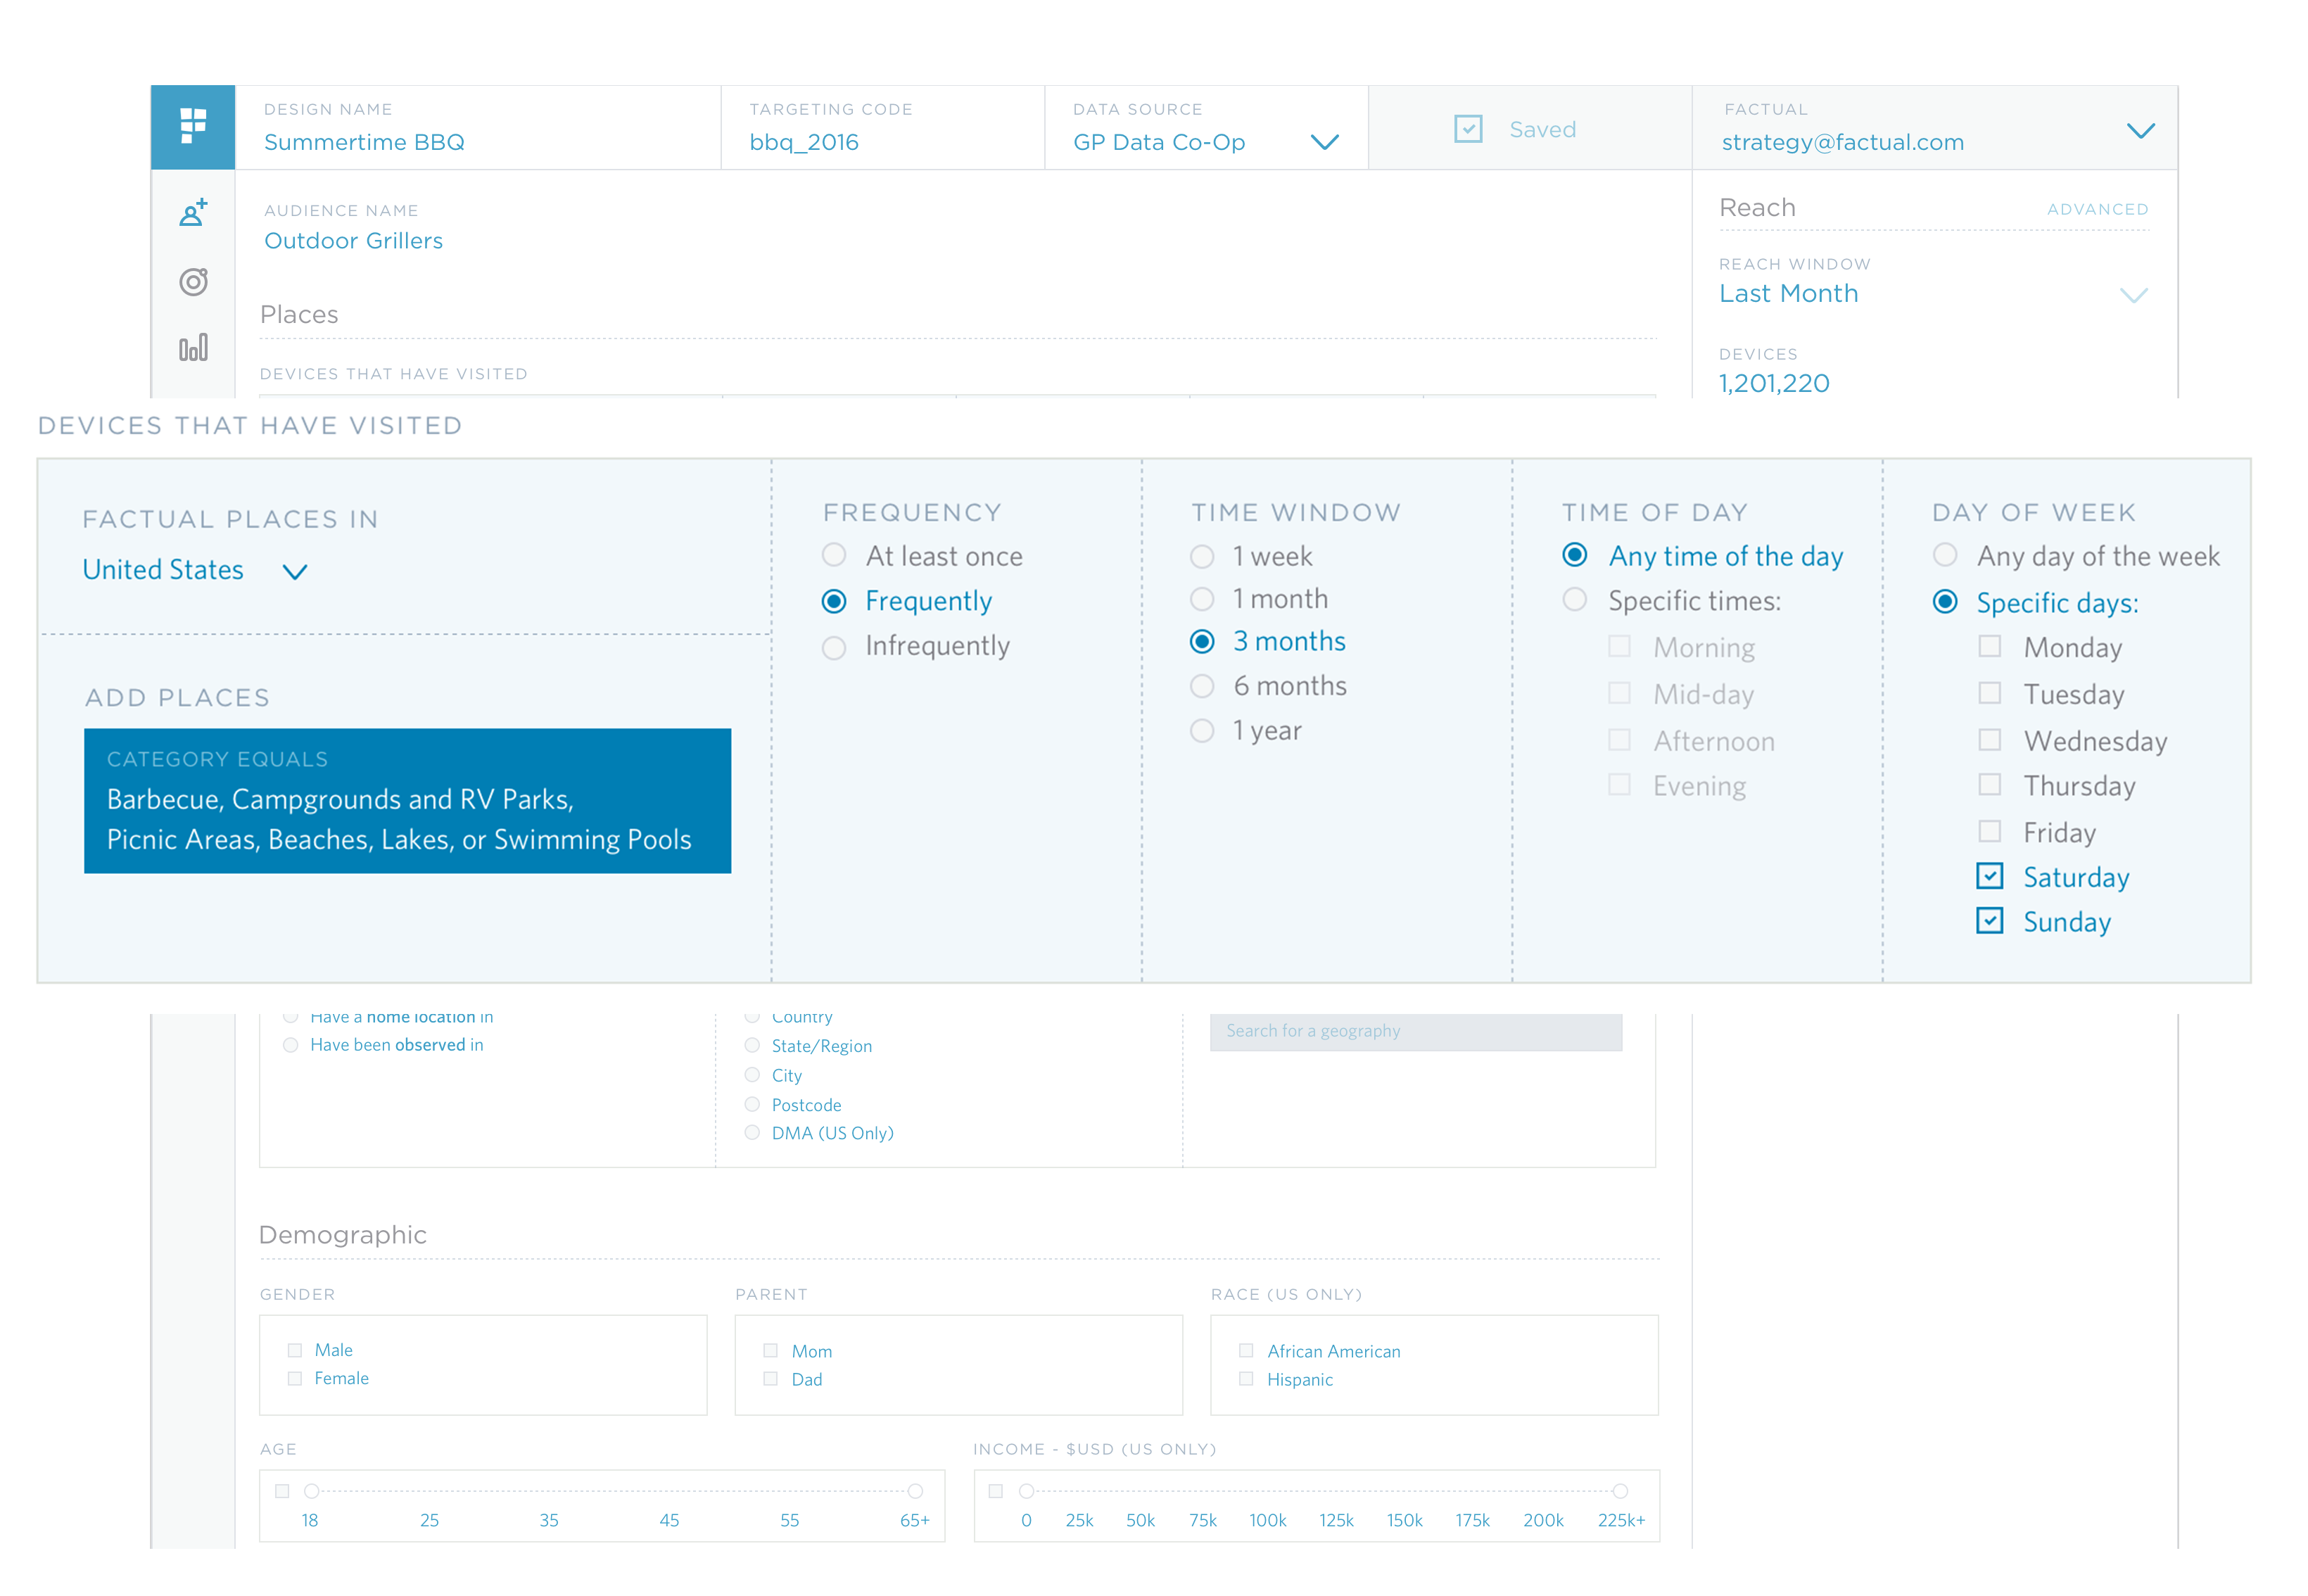Check the Morning time checkbox

coord(1619,646)
